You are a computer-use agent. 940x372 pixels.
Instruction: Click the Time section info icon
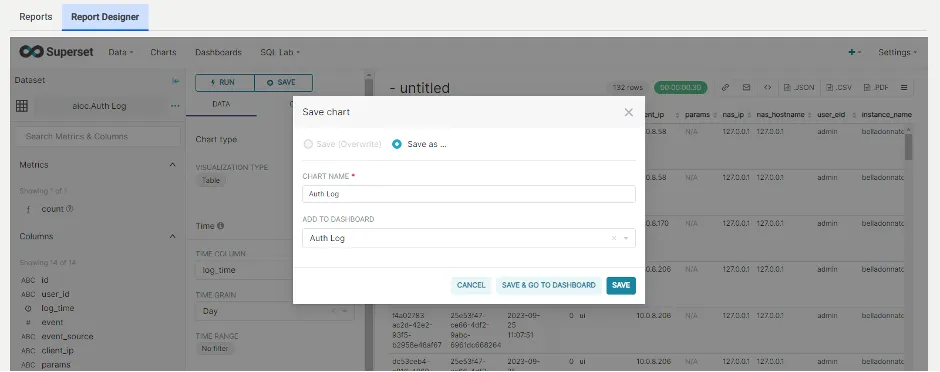coord(221,226)
